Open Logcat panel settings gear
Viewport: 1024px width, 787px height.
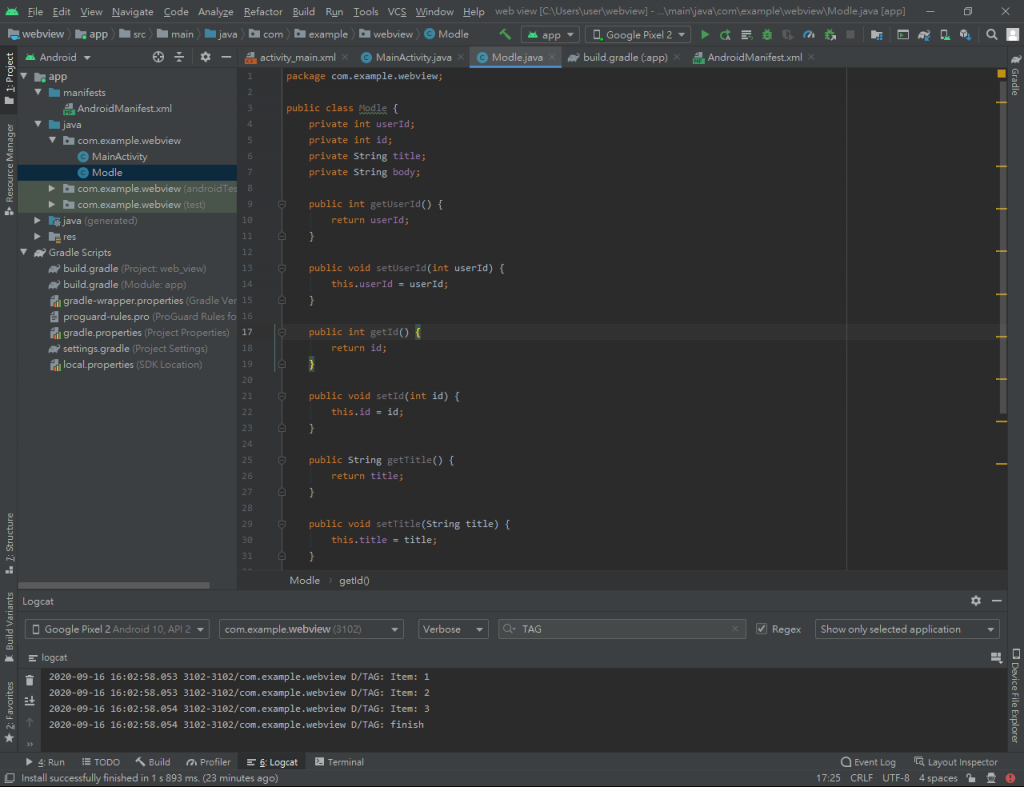click(976, 600)
